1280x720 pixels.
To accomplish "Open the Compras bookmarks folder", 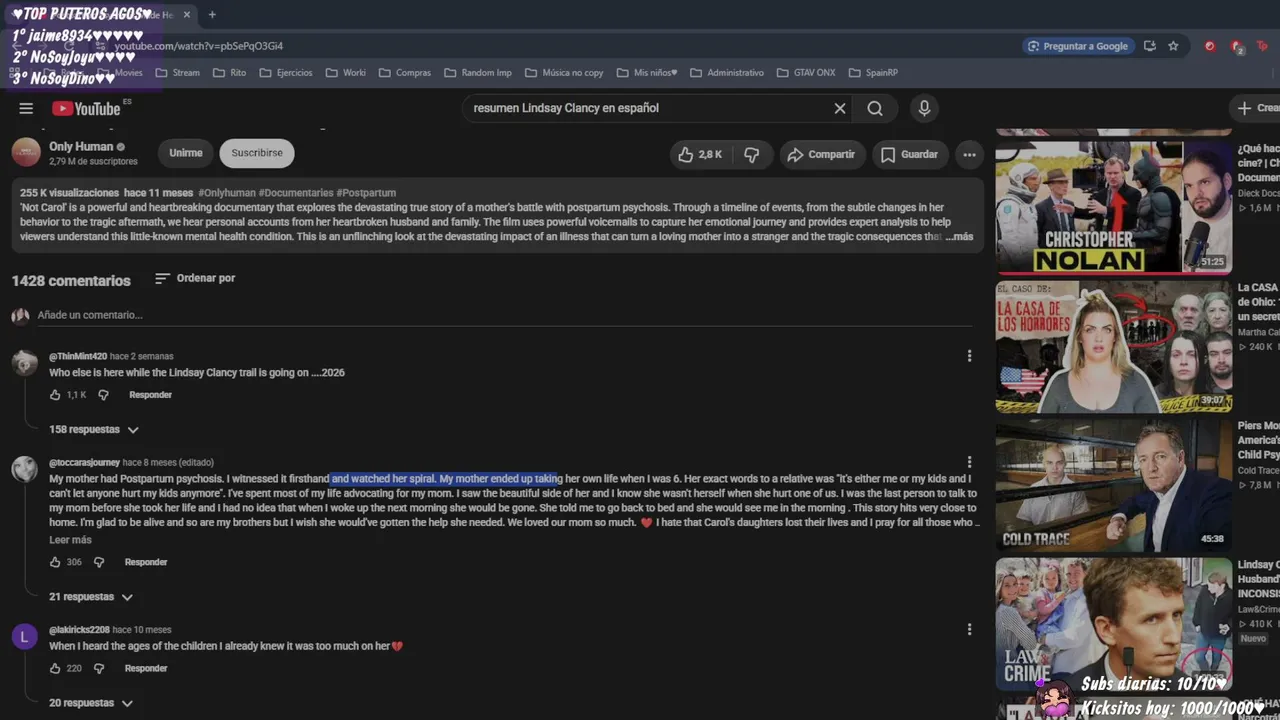I will click(x=404, y=73).
